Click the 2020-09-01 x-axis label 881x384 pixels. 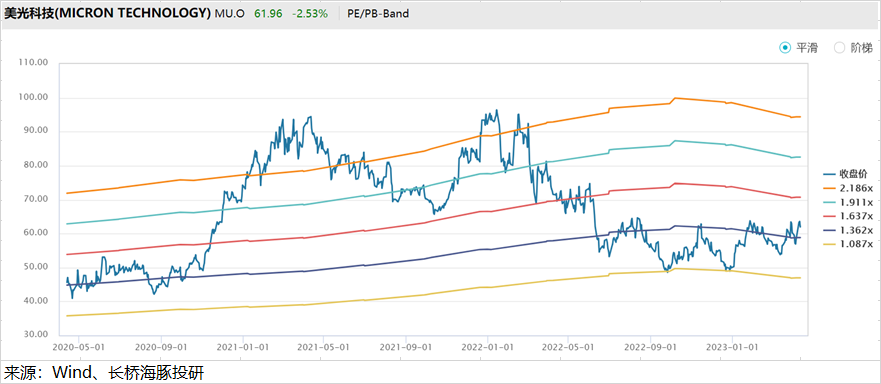[x=160, y=347]
